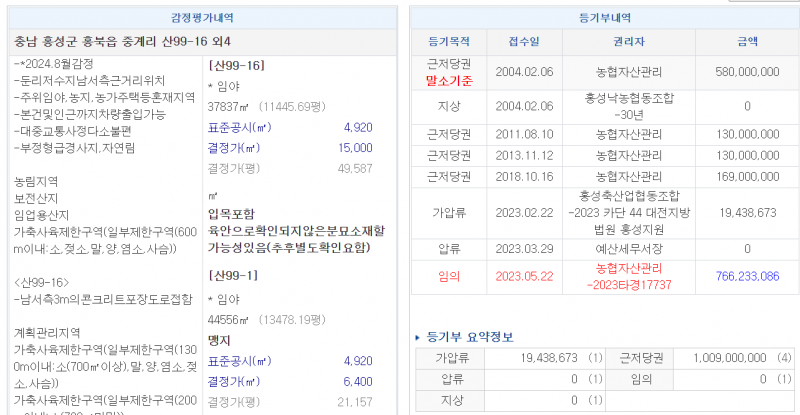800x415 pixels.
Task: Click the 580,000,000 mortgage amount
Action: pos(747,73)
